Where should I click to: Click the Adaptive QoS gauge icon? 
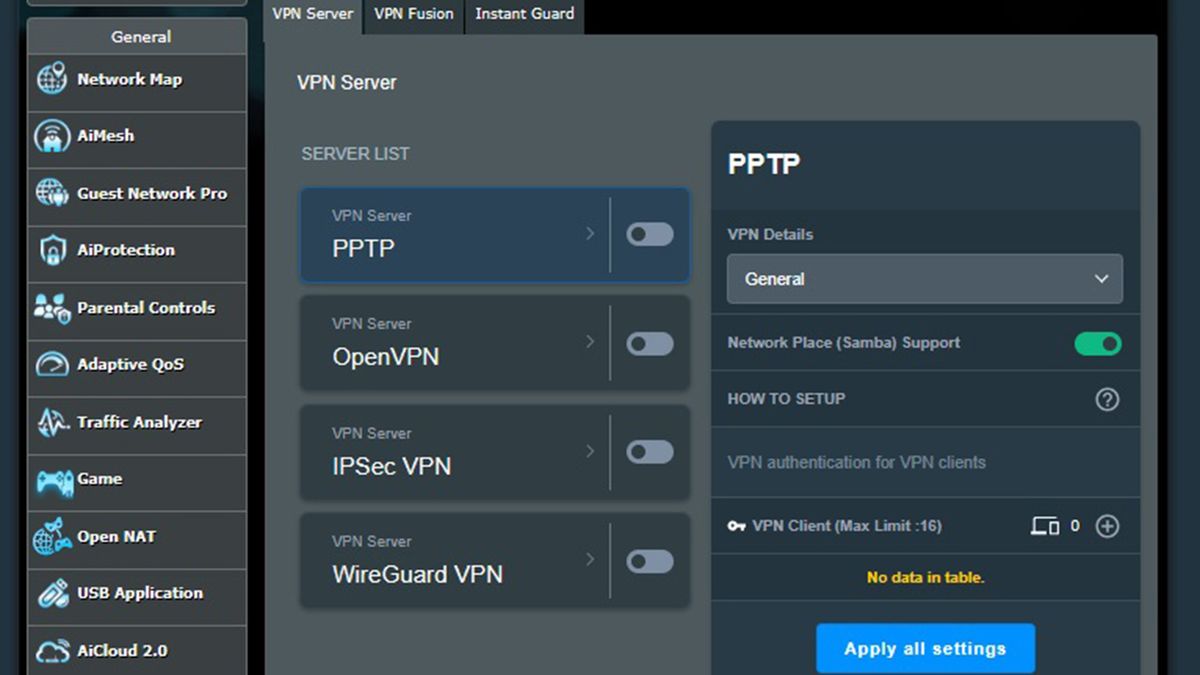pos(52,365)
